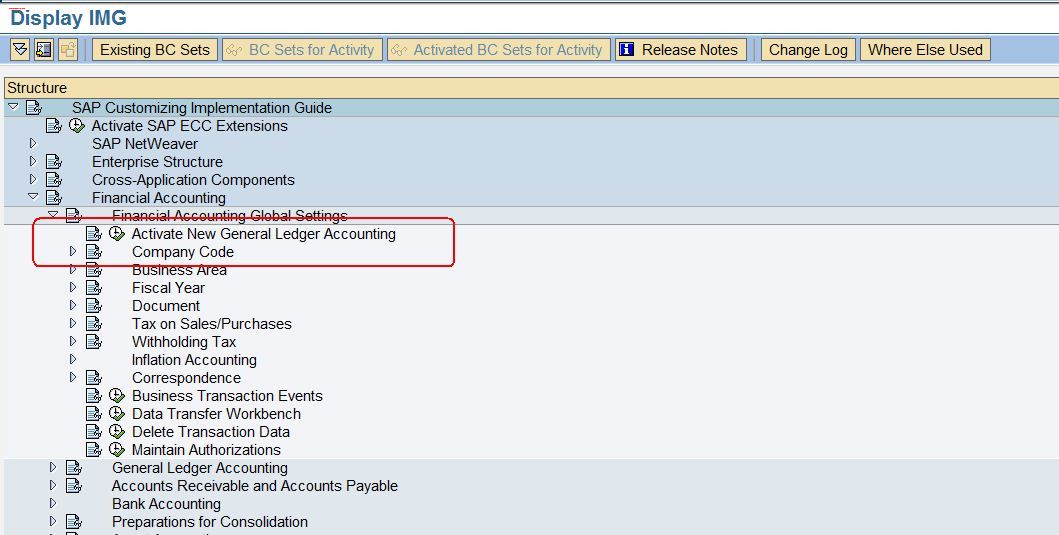Open documentation icon for Fiscal Year
This screenshot has height=535, width=1059.
[x=94, y=288]
